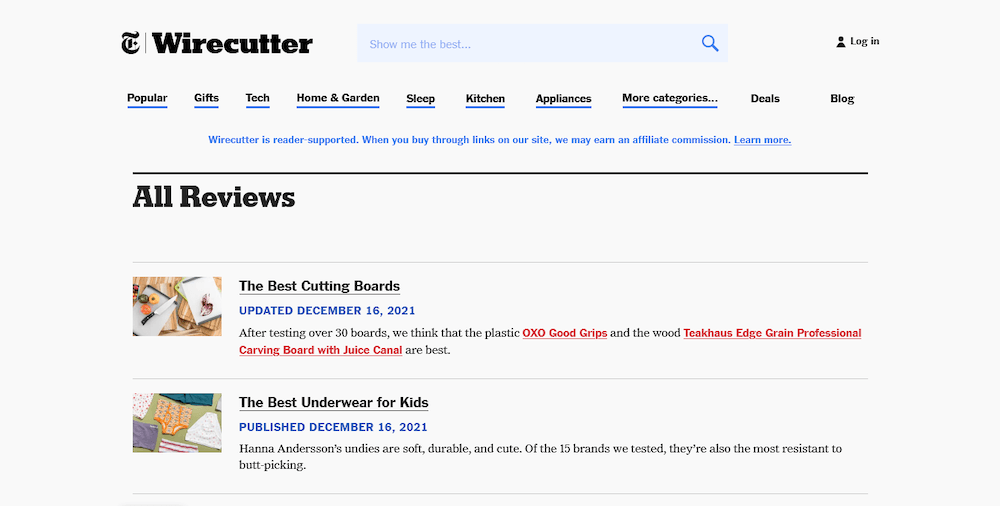Click the Hanna Andersson's undies description text
Image resolution: width=1000 pixels, height=506 pixels.
540,457
